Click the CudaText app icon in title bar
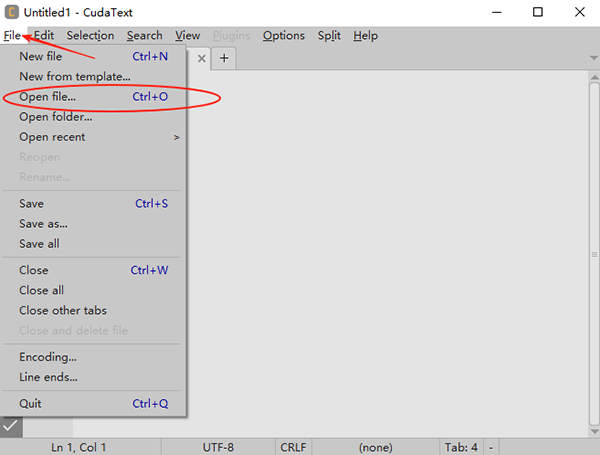 (11, 12)
